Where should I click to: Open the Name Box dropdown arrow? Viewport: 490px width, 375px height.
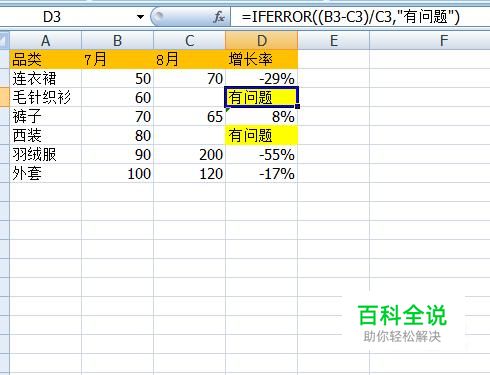pos(140,17)
